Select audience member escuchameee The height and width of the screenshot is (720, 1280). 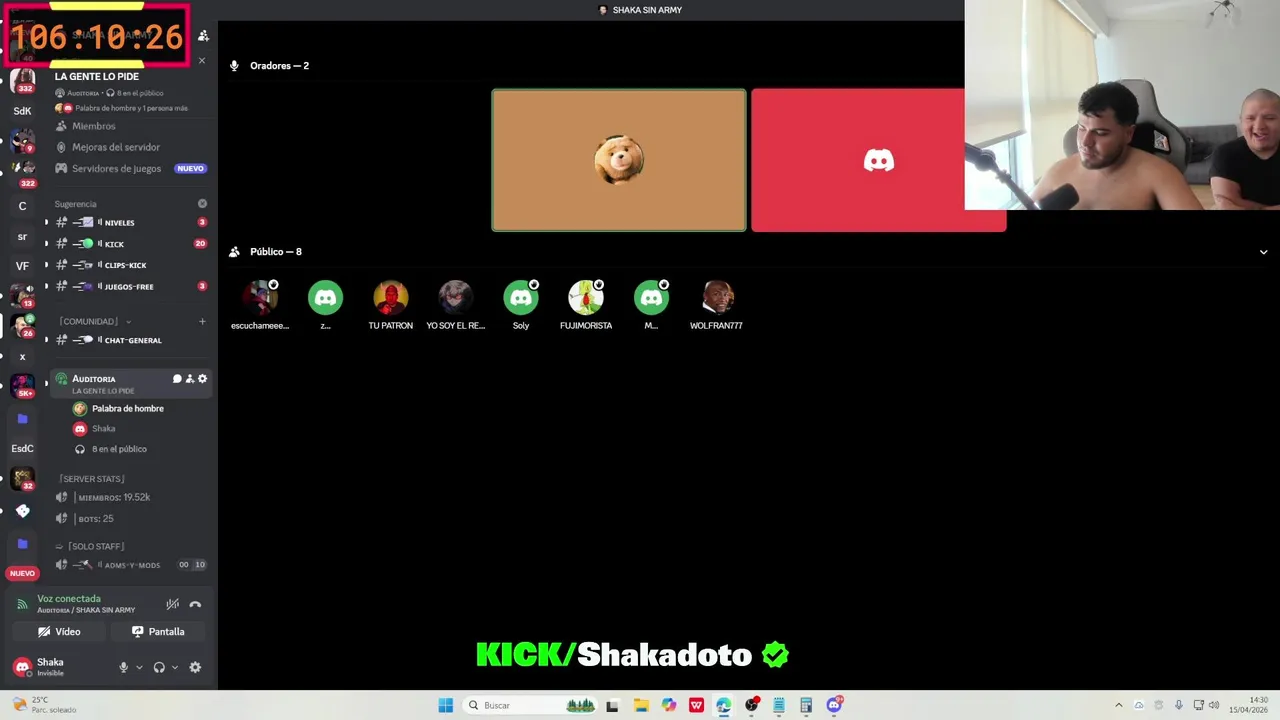260,305
